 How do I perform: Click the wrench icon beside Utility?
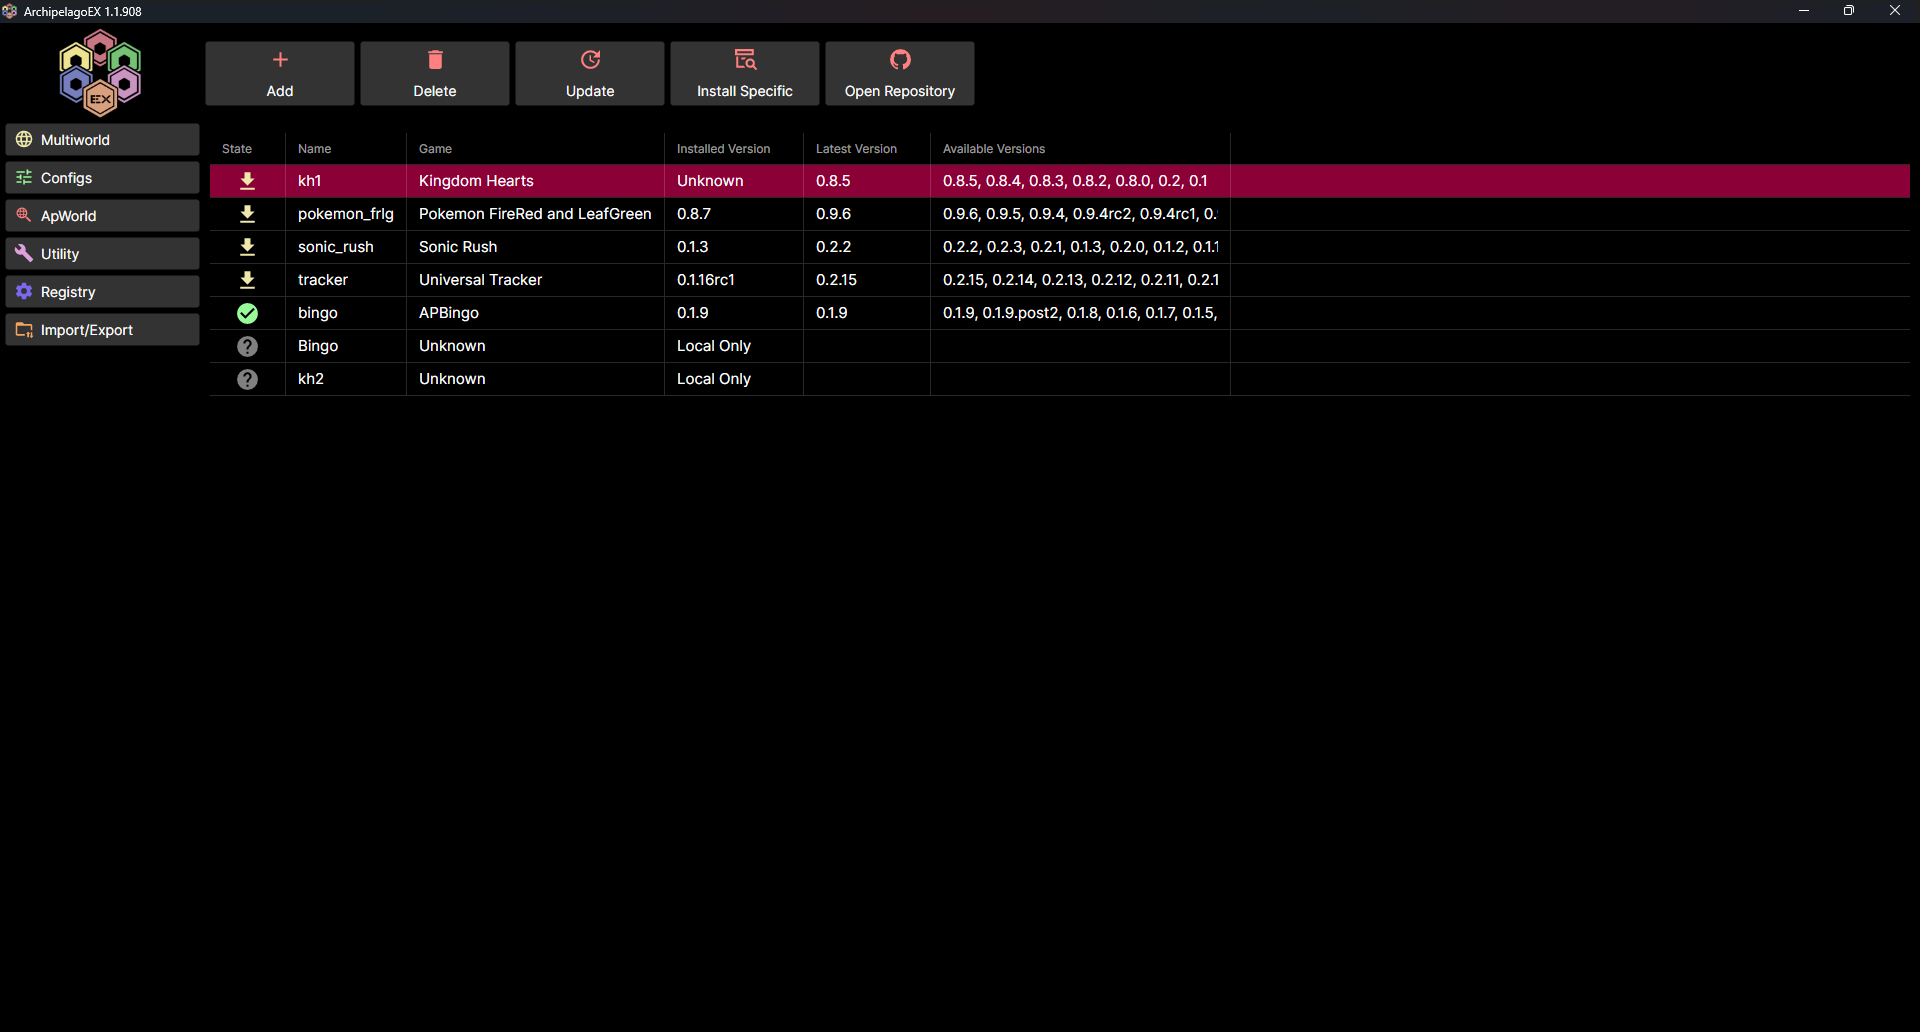(24, 254)
